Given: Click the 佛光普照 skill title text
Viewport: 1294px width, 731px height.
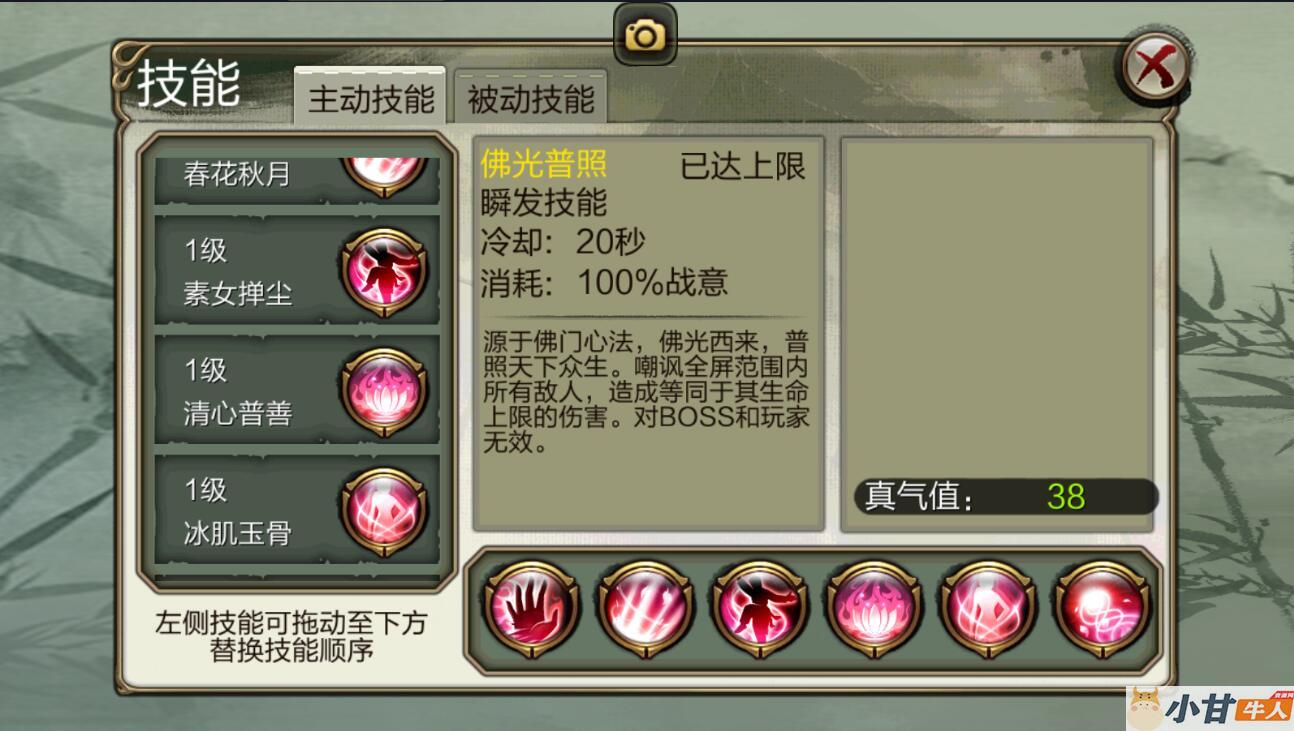Looking at the screenshot, I should point(544,163).
